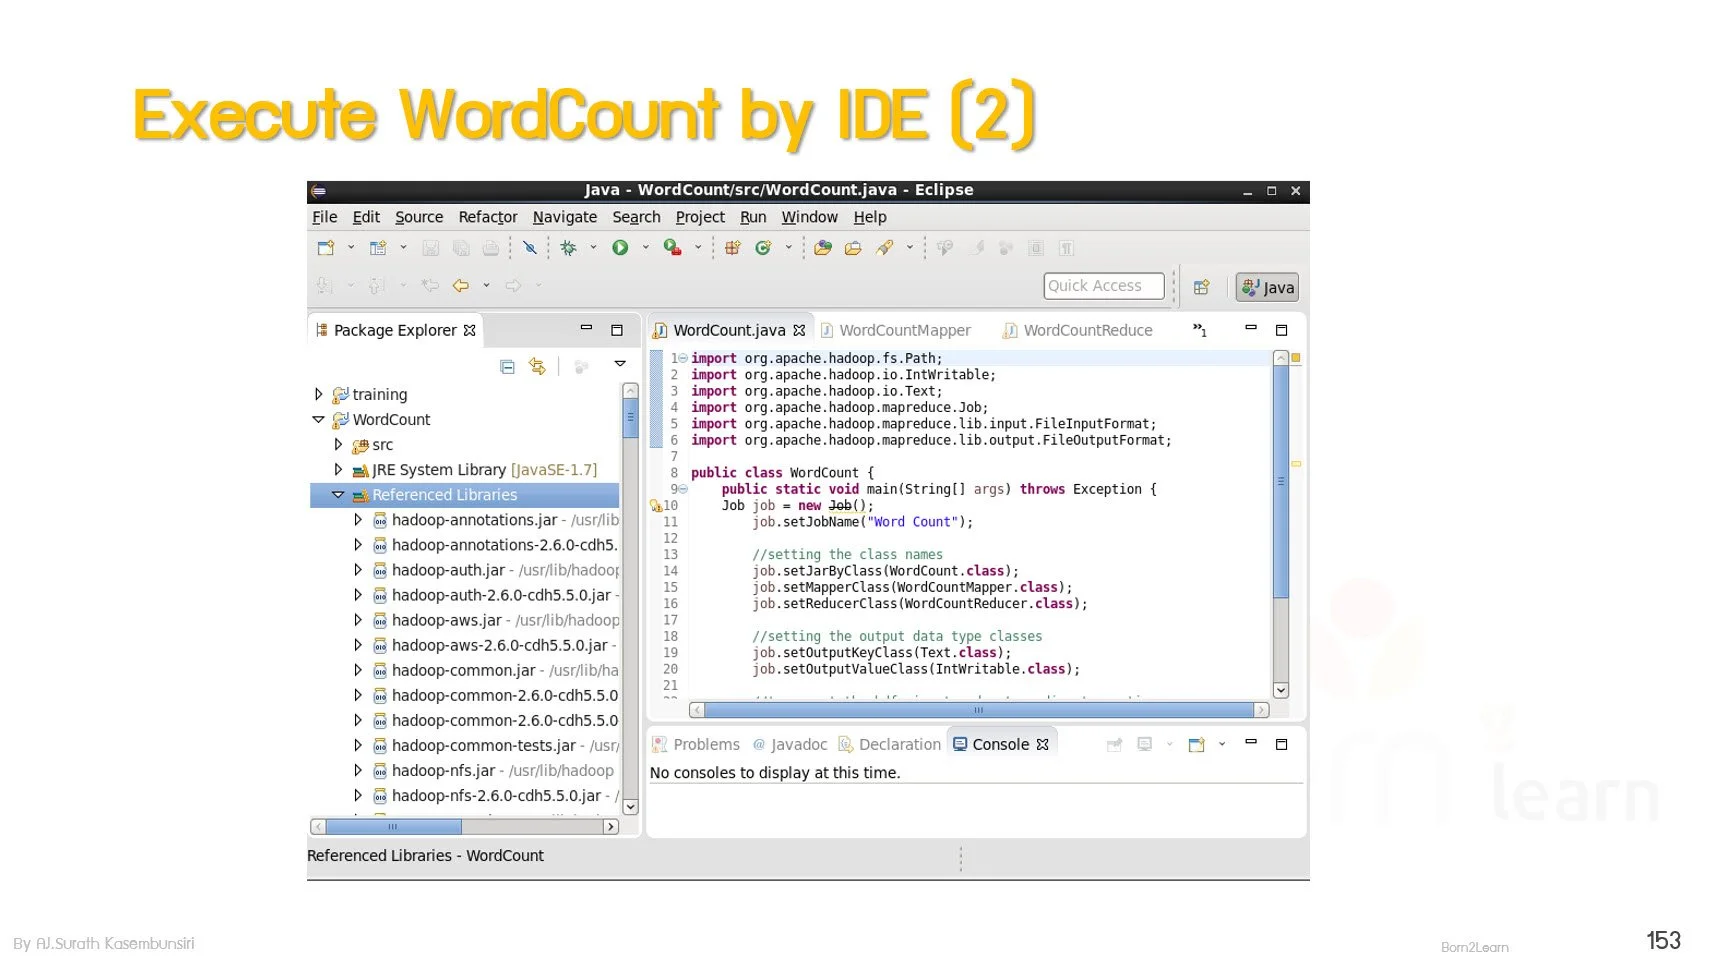Image resolution: width=1713 pixels, height=961 pixels.
Task: Switch to the Declaration tab
Action: pos(890,744)
